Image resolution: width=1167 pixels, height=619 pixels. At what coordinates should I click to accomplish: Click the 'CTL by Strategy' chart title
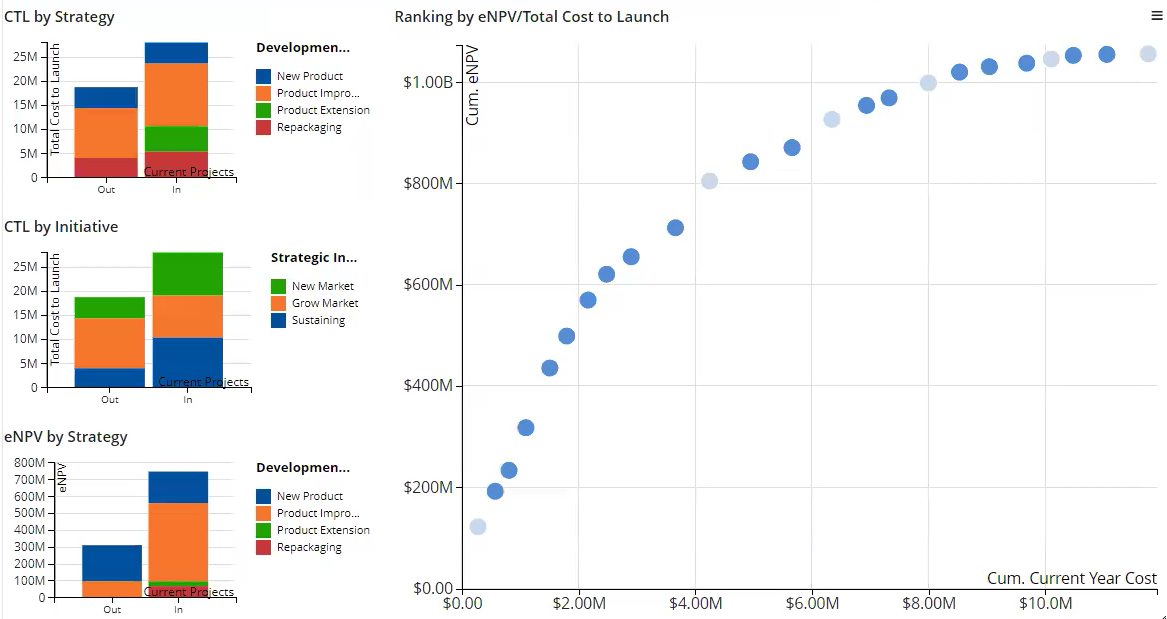tap(60, 16)
